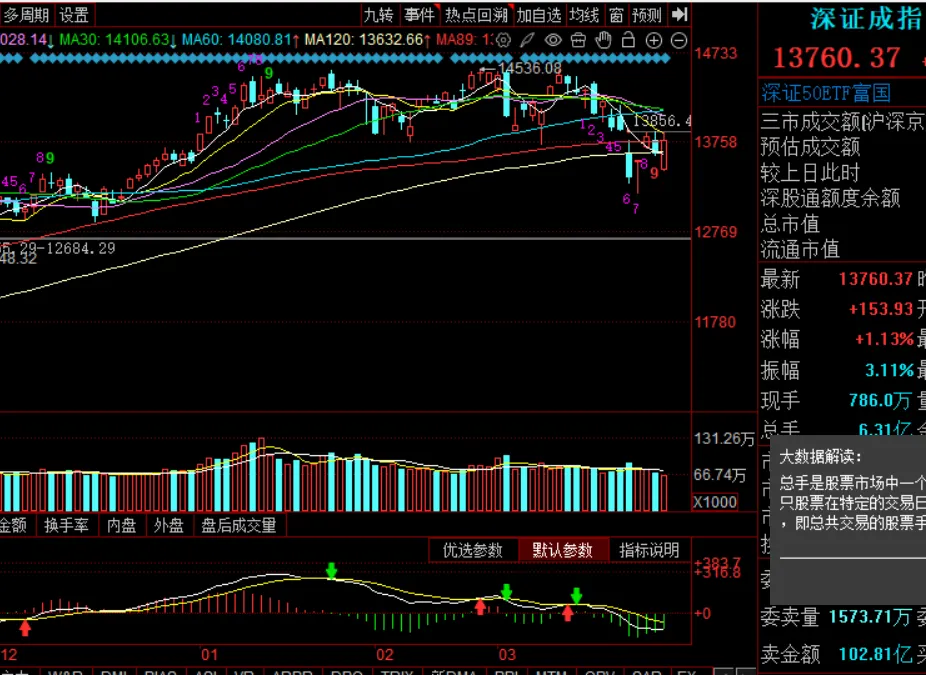Expand the 热点回溯 dropdown
This screenshot has height=675, width=926.
pos(477,15)
